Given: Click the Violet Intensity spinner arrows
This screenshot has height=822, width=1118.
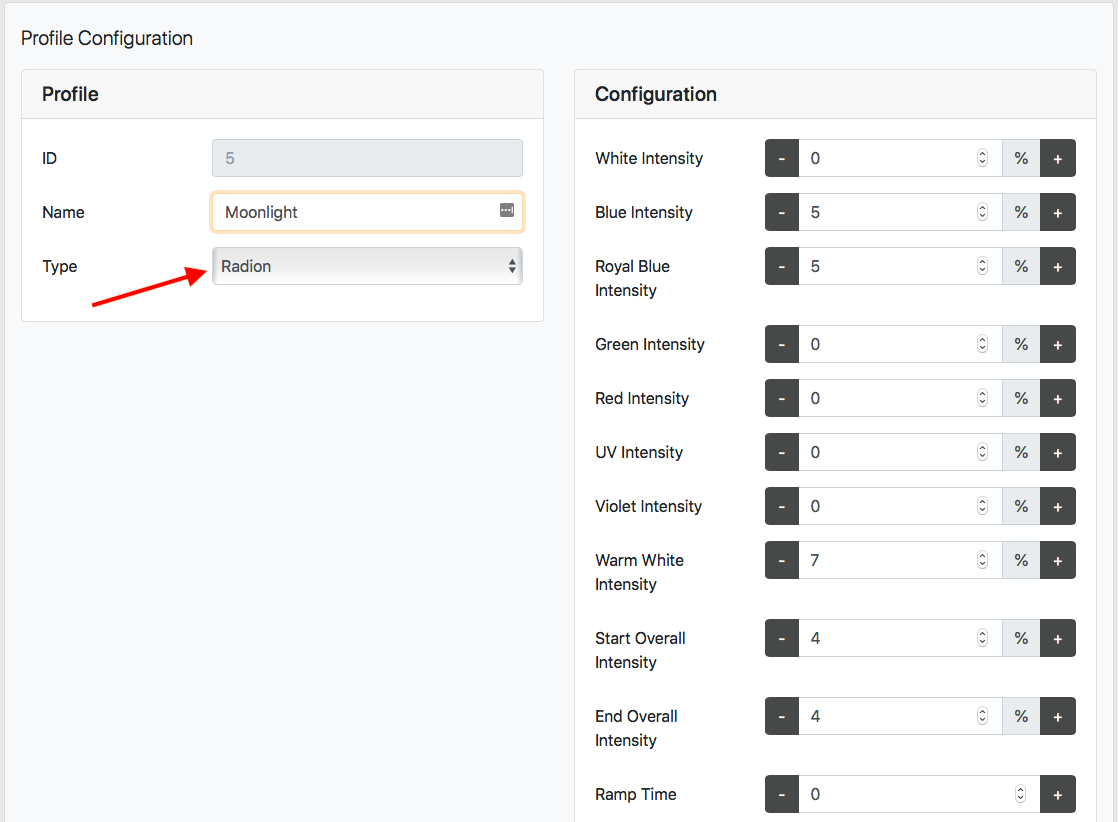Looking at the screenshot, I should point(983,507).
